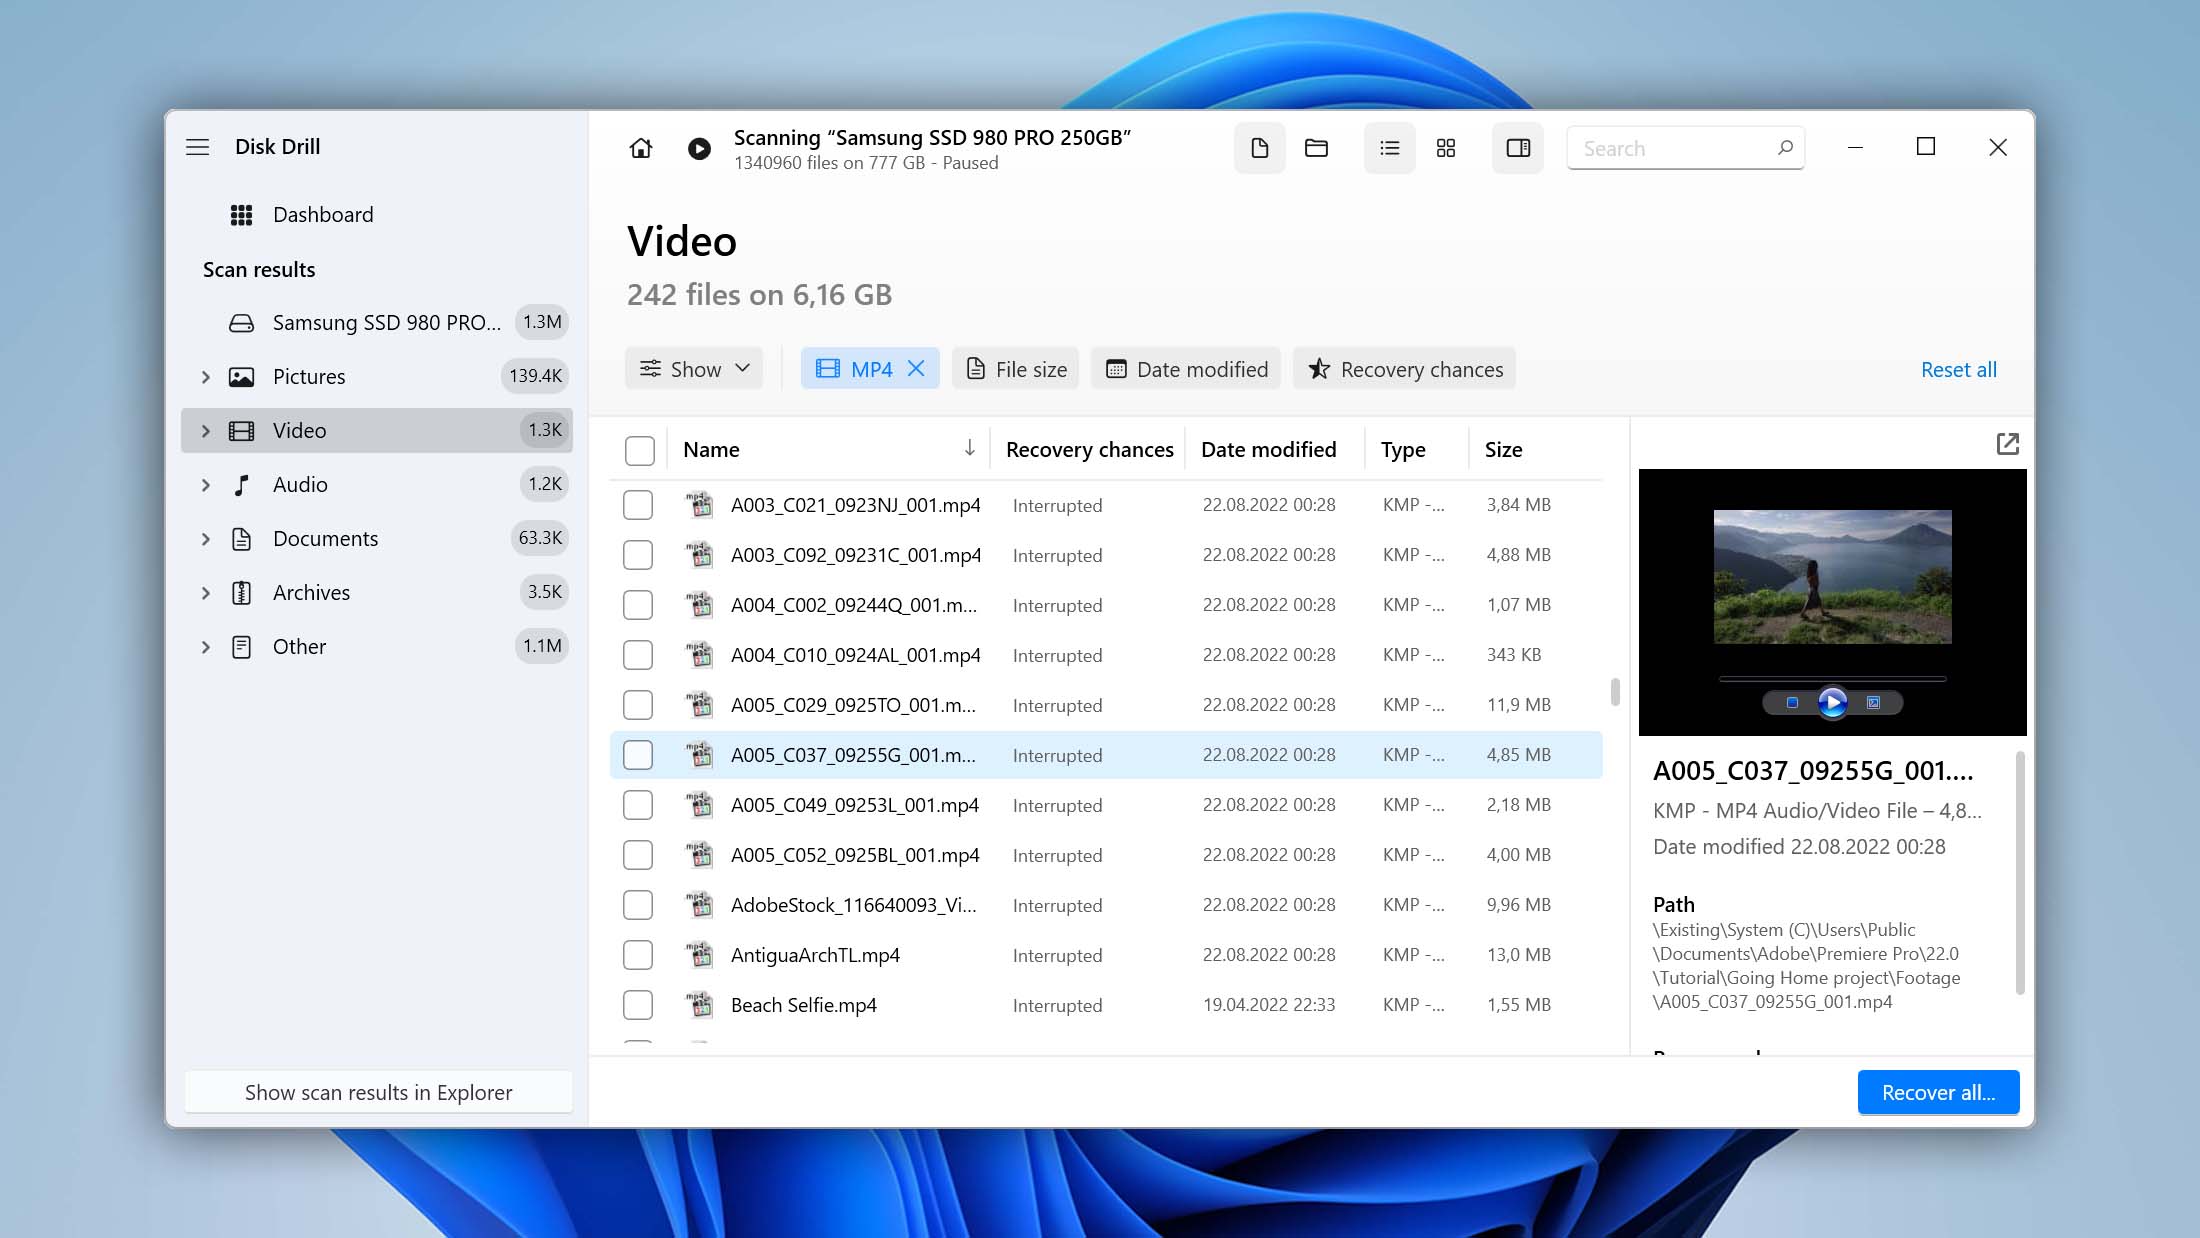Select Other in scan results

(x=377, y=647)
